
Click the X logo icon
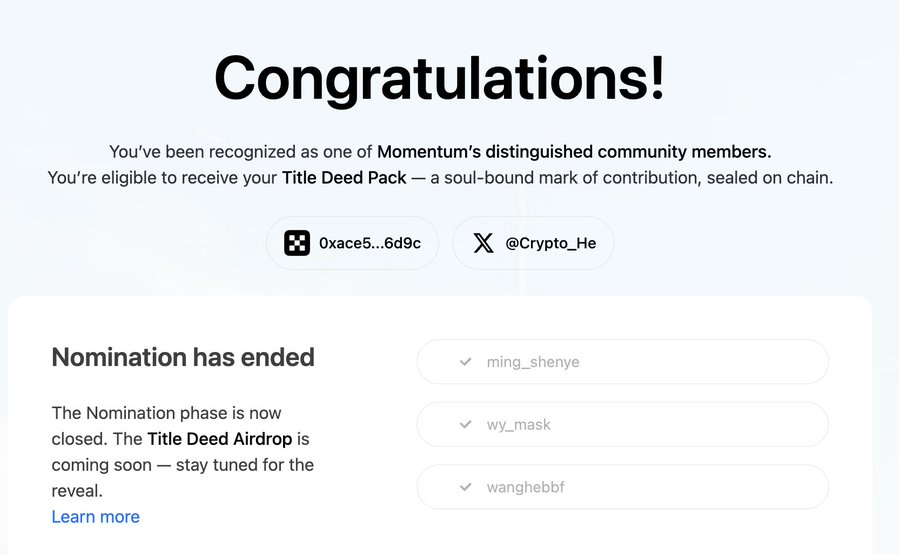483,243
